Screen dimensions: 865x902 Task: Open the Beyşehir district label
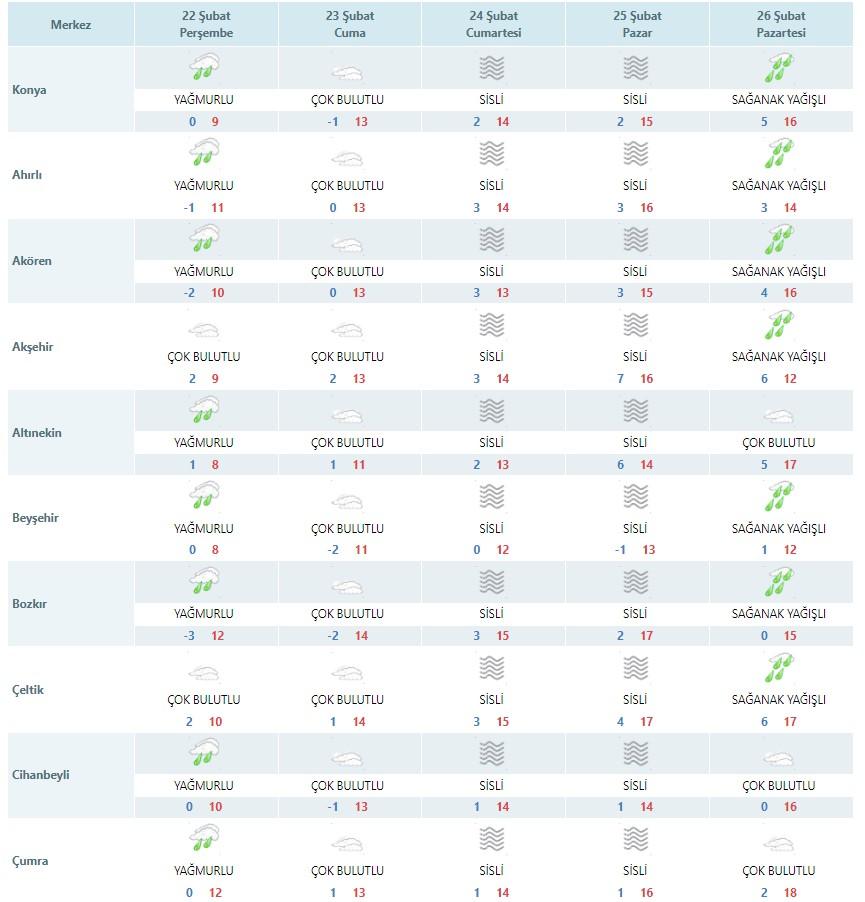point(35,518)
